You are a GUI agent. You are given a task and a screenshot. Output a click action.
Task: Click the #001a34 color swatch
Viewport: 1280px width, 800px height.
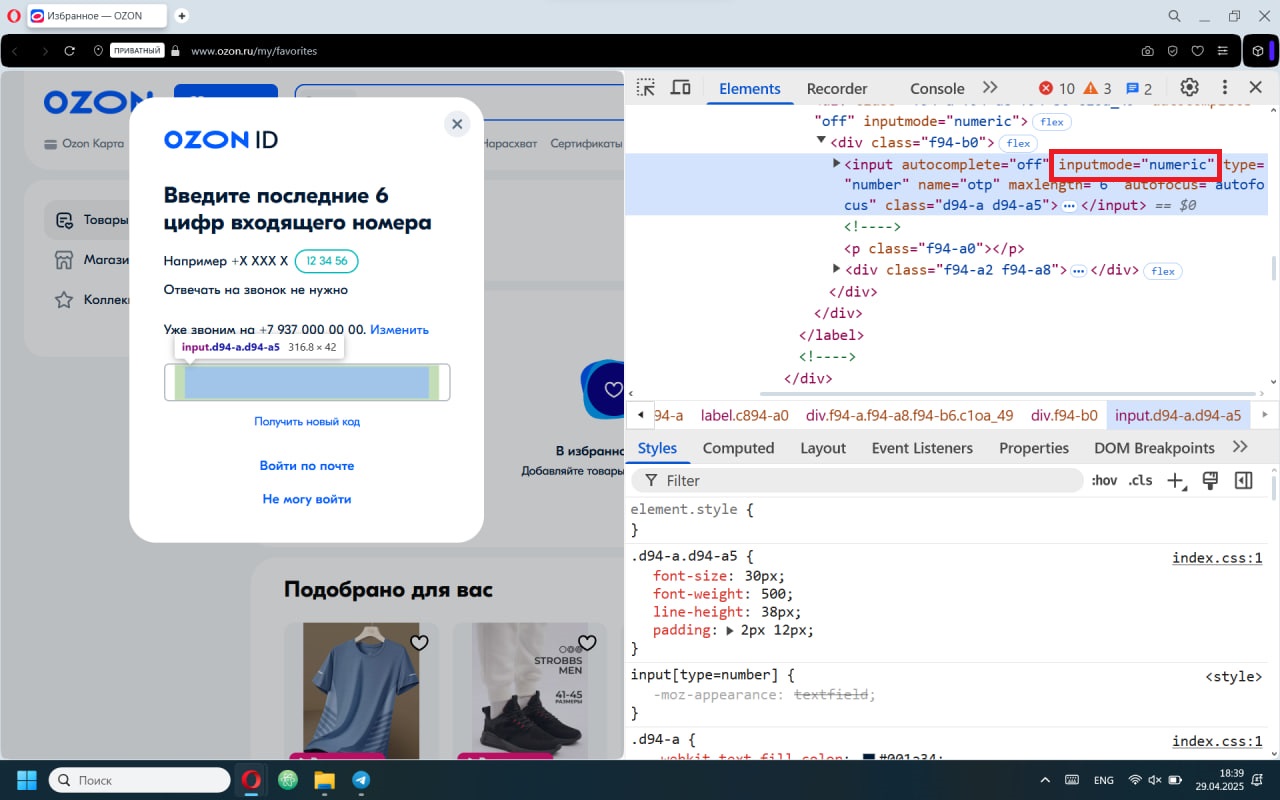(869, 759)
